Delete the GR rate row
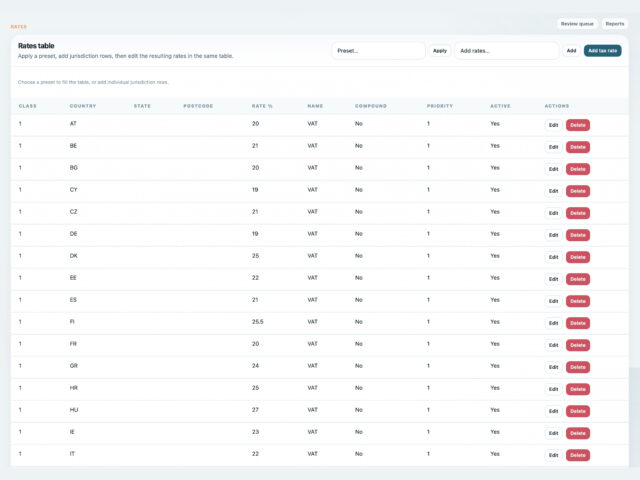640x480 pixels. pyautogui.click(x=578, y=367)
